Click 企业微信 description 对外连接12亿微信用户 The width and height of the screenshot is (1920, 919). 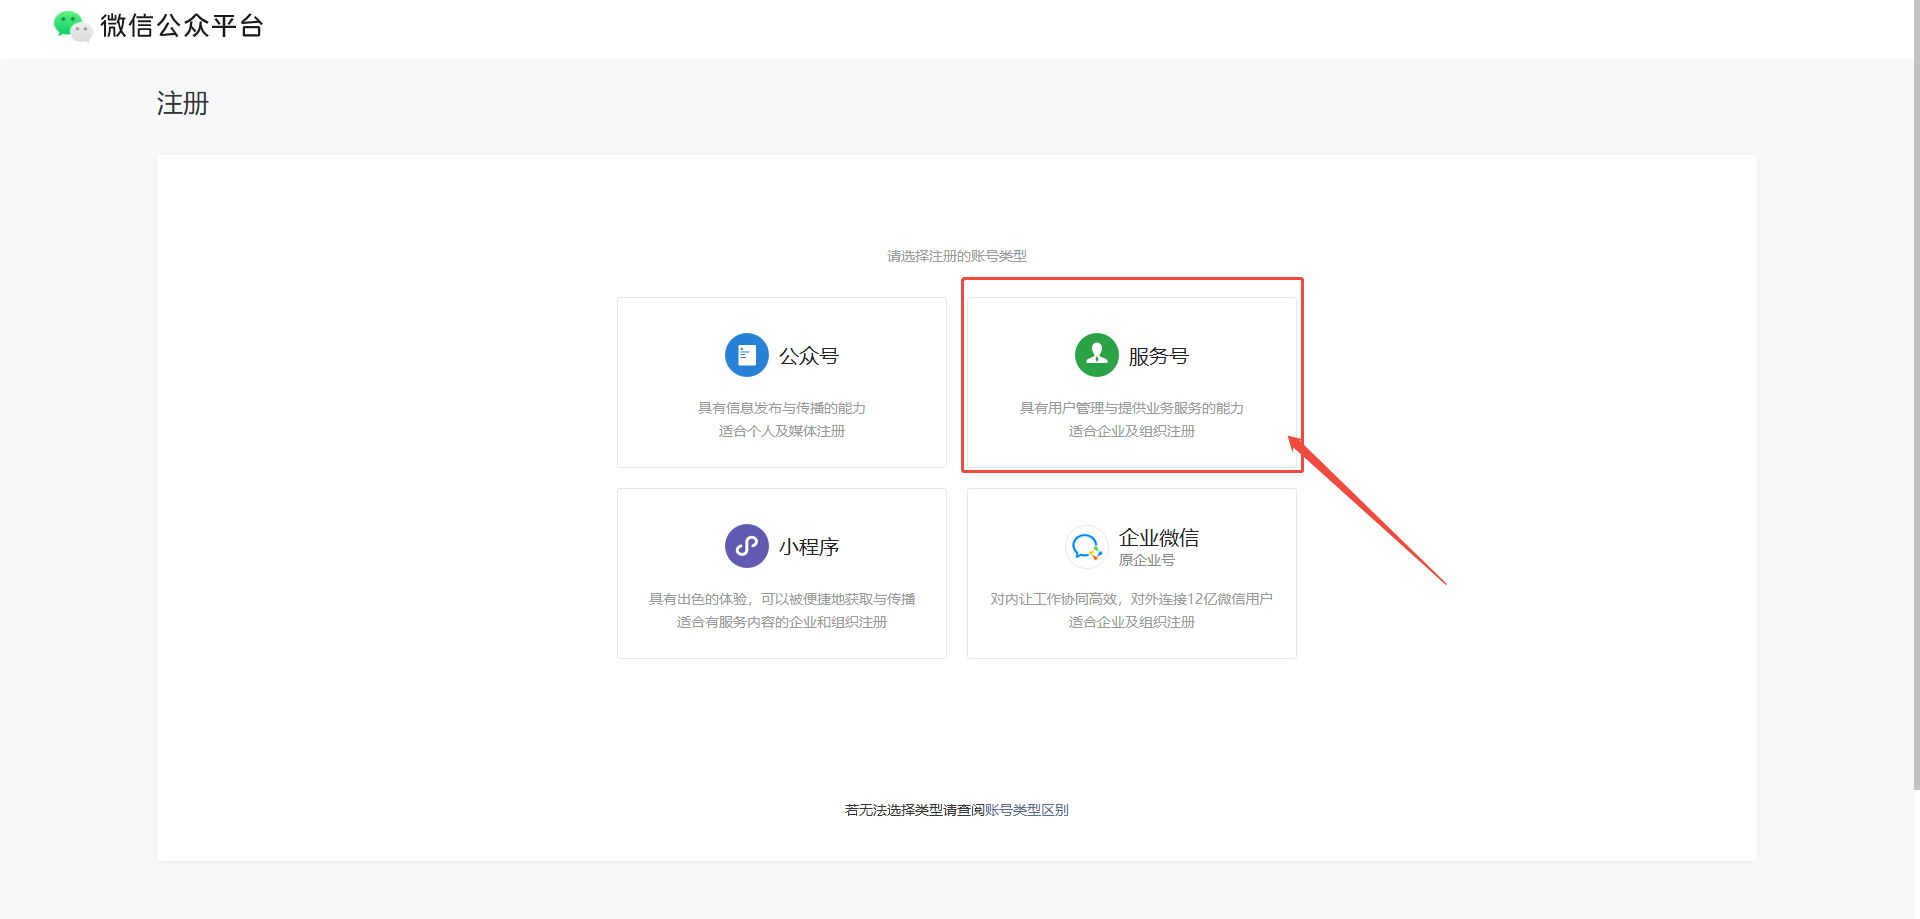click(1201, 599)
